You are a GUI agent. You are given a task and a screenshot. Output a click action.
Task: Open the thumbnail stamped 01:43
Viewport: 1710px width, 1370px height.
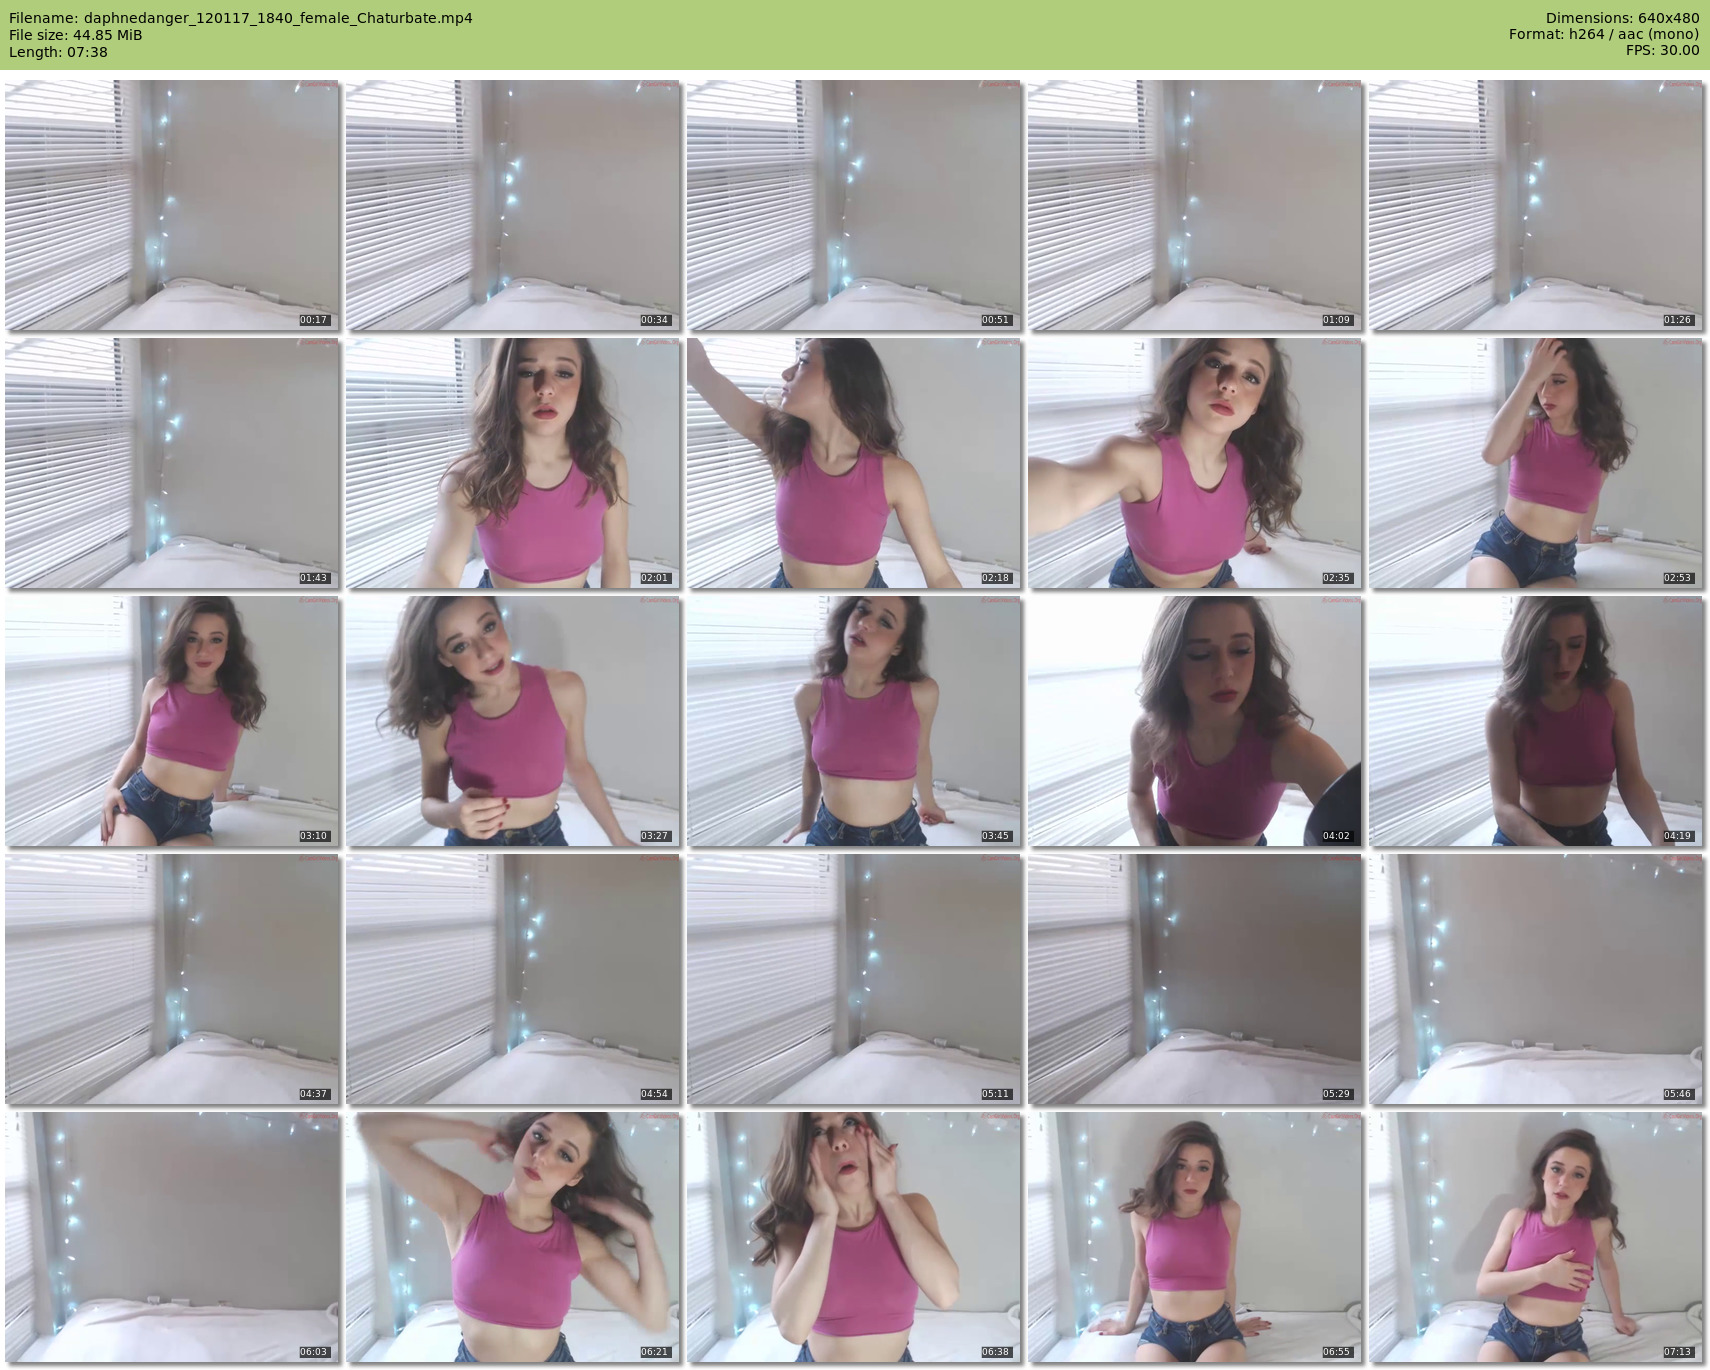[x=172, y=463]
